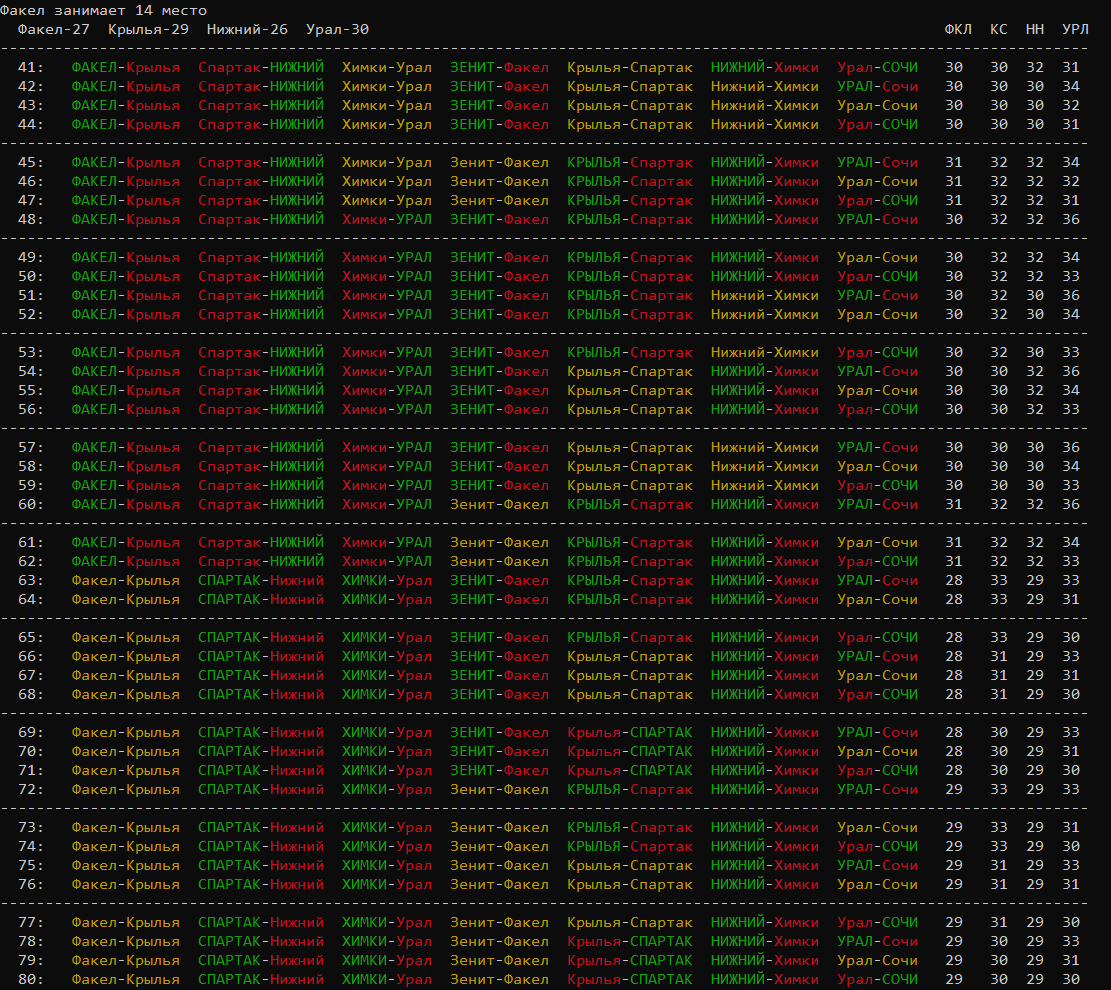This screenshot has width=1111, height=990.
Task: Click 'Крылья-СПАРТАК' in row 69
Action: click(630, 732)
